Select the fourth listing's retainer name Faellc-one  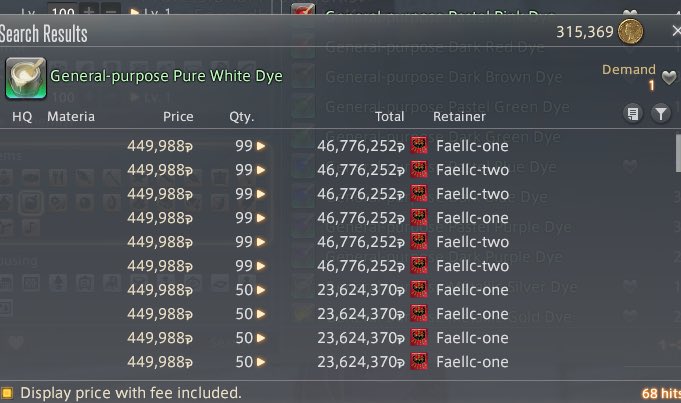coord(472,218)
